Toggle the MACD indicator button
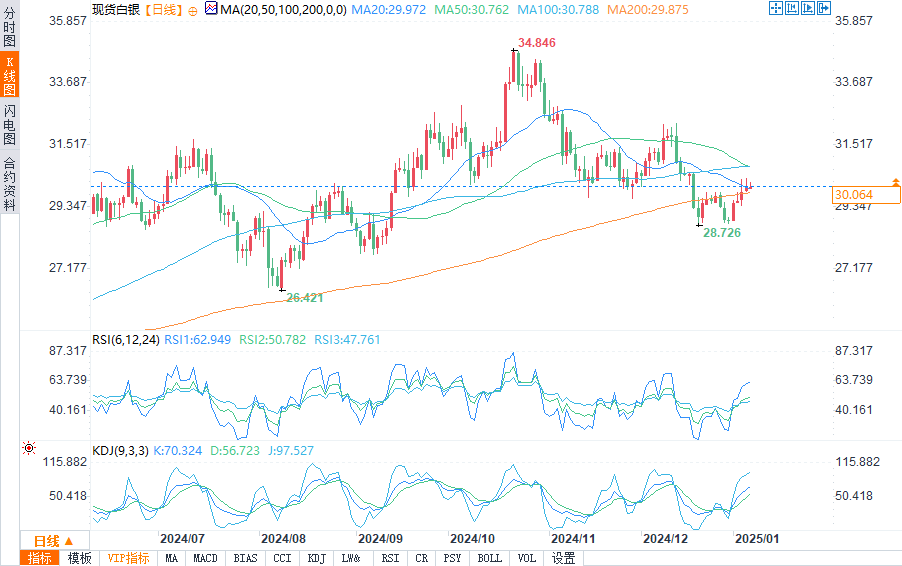The image size is (902, 566). click(205, 558)
